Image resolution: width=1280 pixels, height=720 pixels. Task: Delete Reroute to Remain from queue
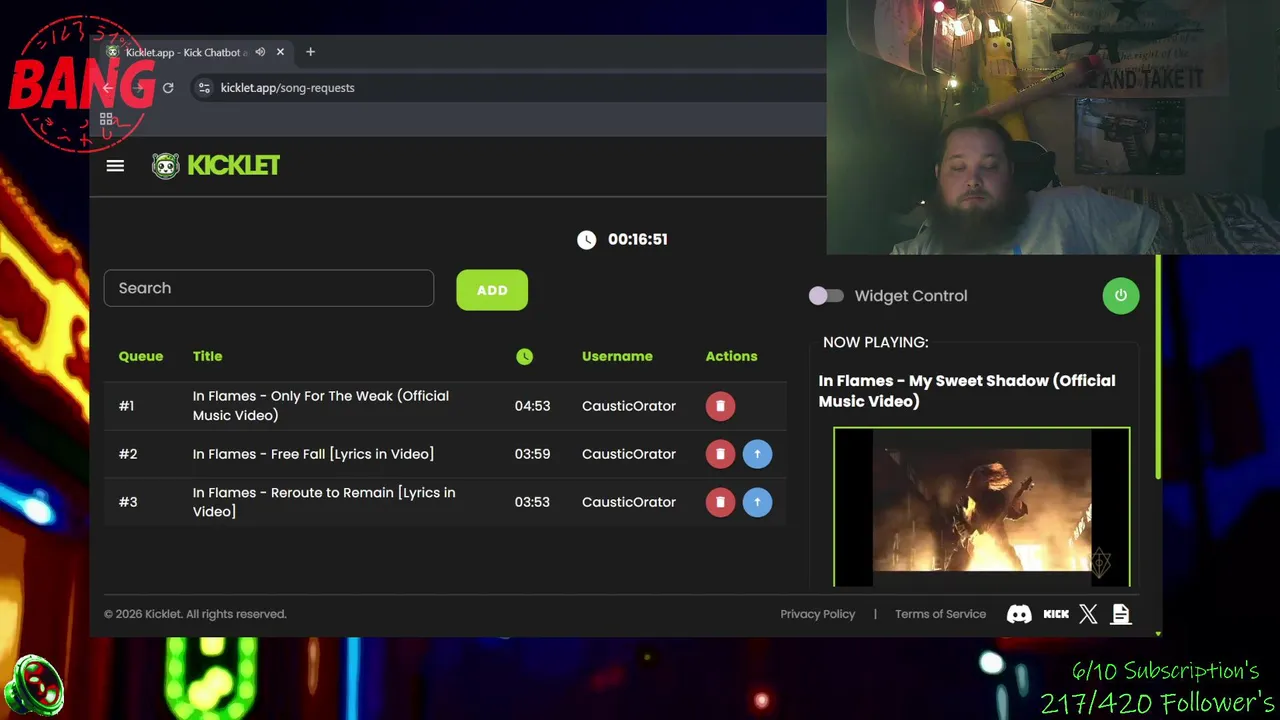point(720,502)
